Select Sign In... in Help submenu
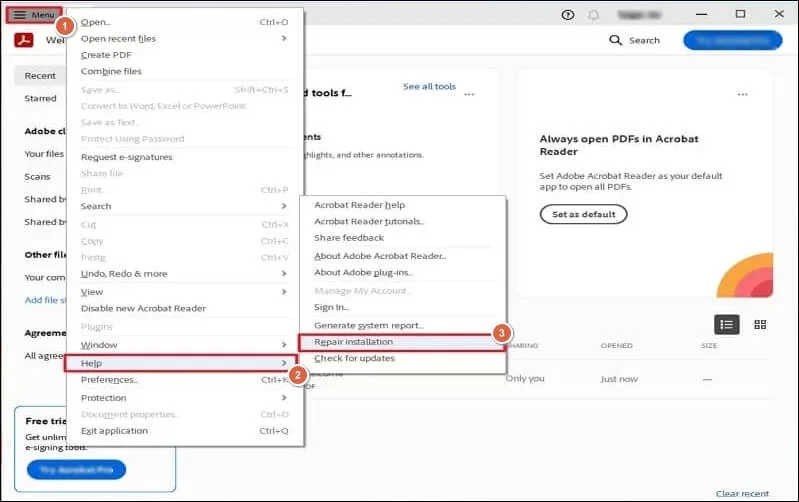The image size is (799, 502). 403,307
